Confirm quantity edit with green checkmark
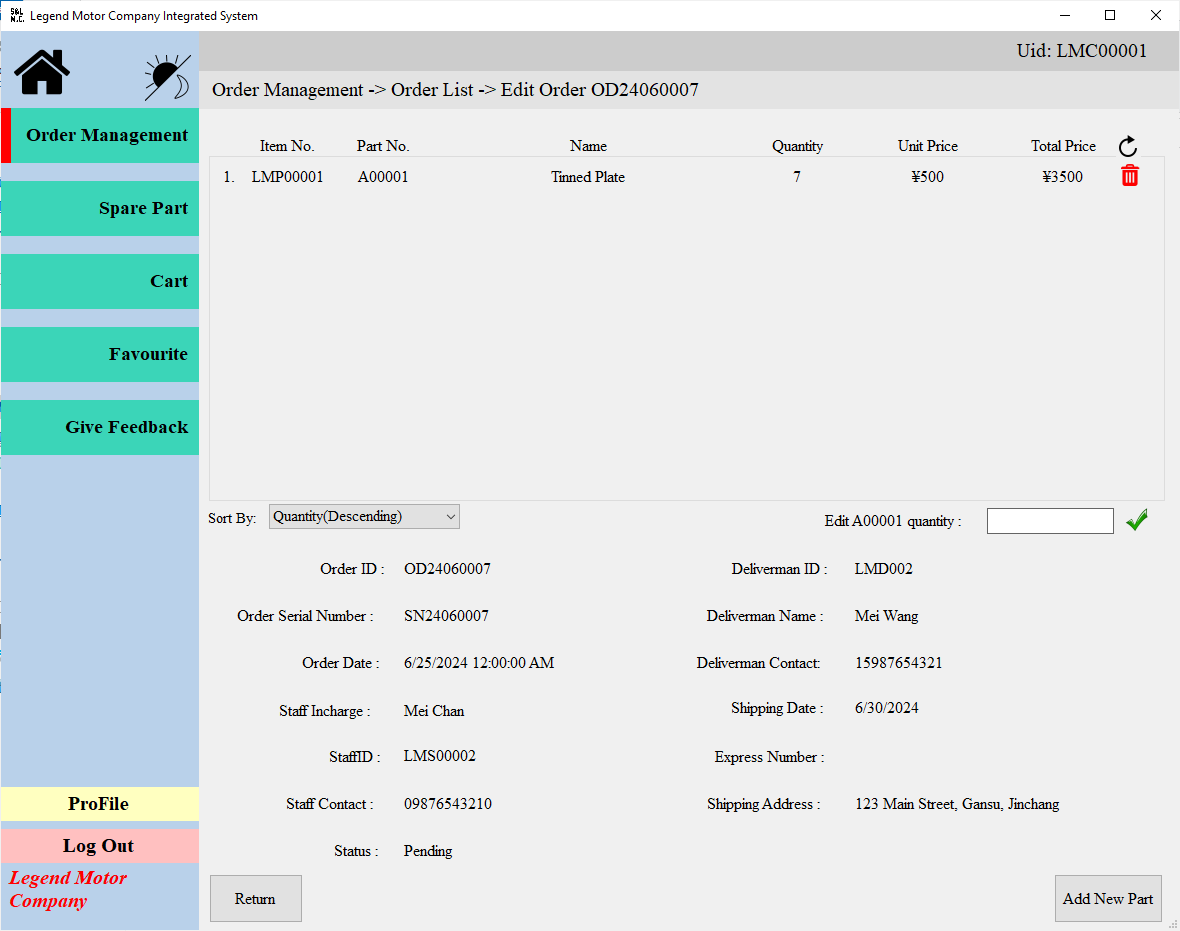Viewport: 1180px width, 931px height. click(x=1137, y=520)
